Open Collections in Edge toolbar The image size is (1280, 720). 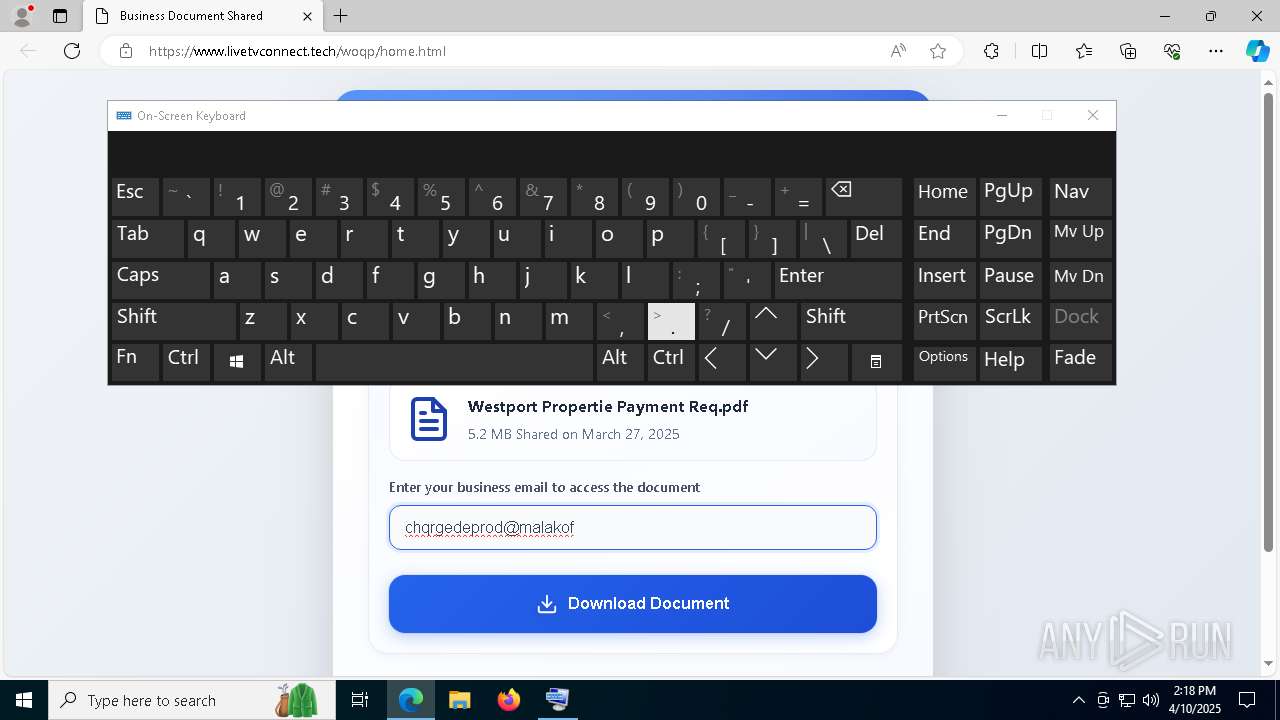(x=1128, y=51)
